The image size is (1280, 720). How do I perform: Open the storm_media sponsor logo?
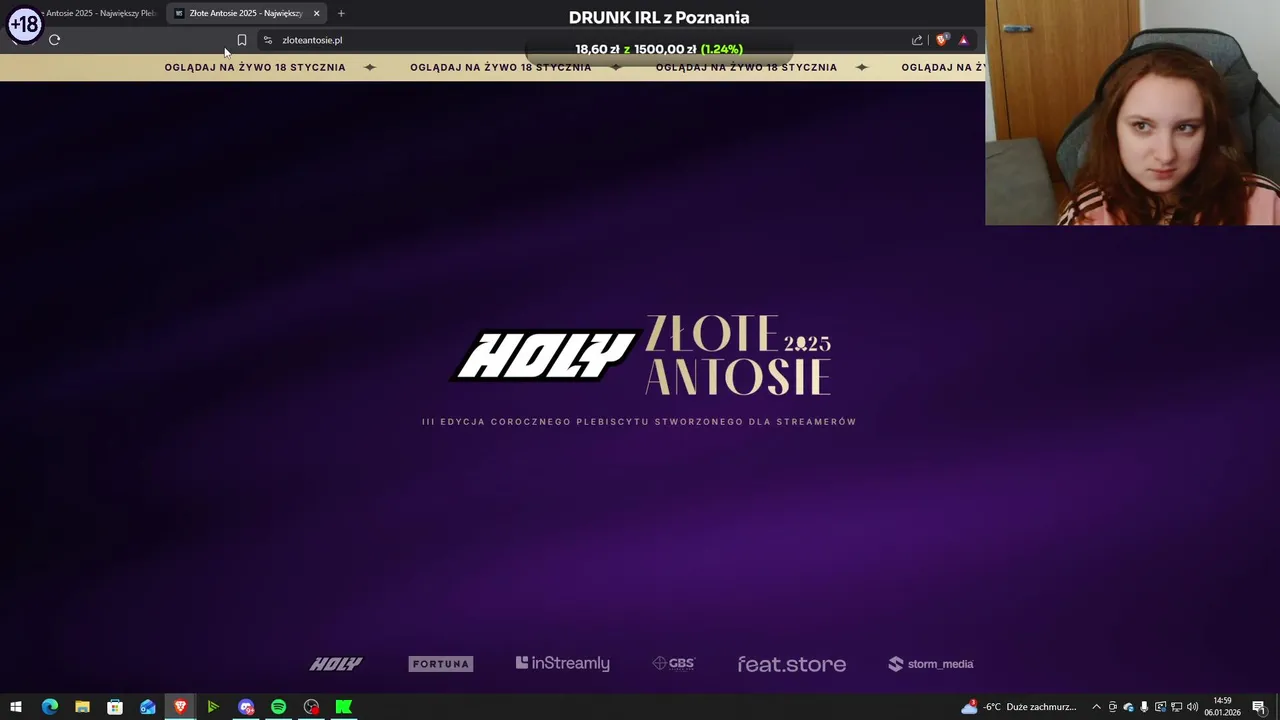coord(931,664)
